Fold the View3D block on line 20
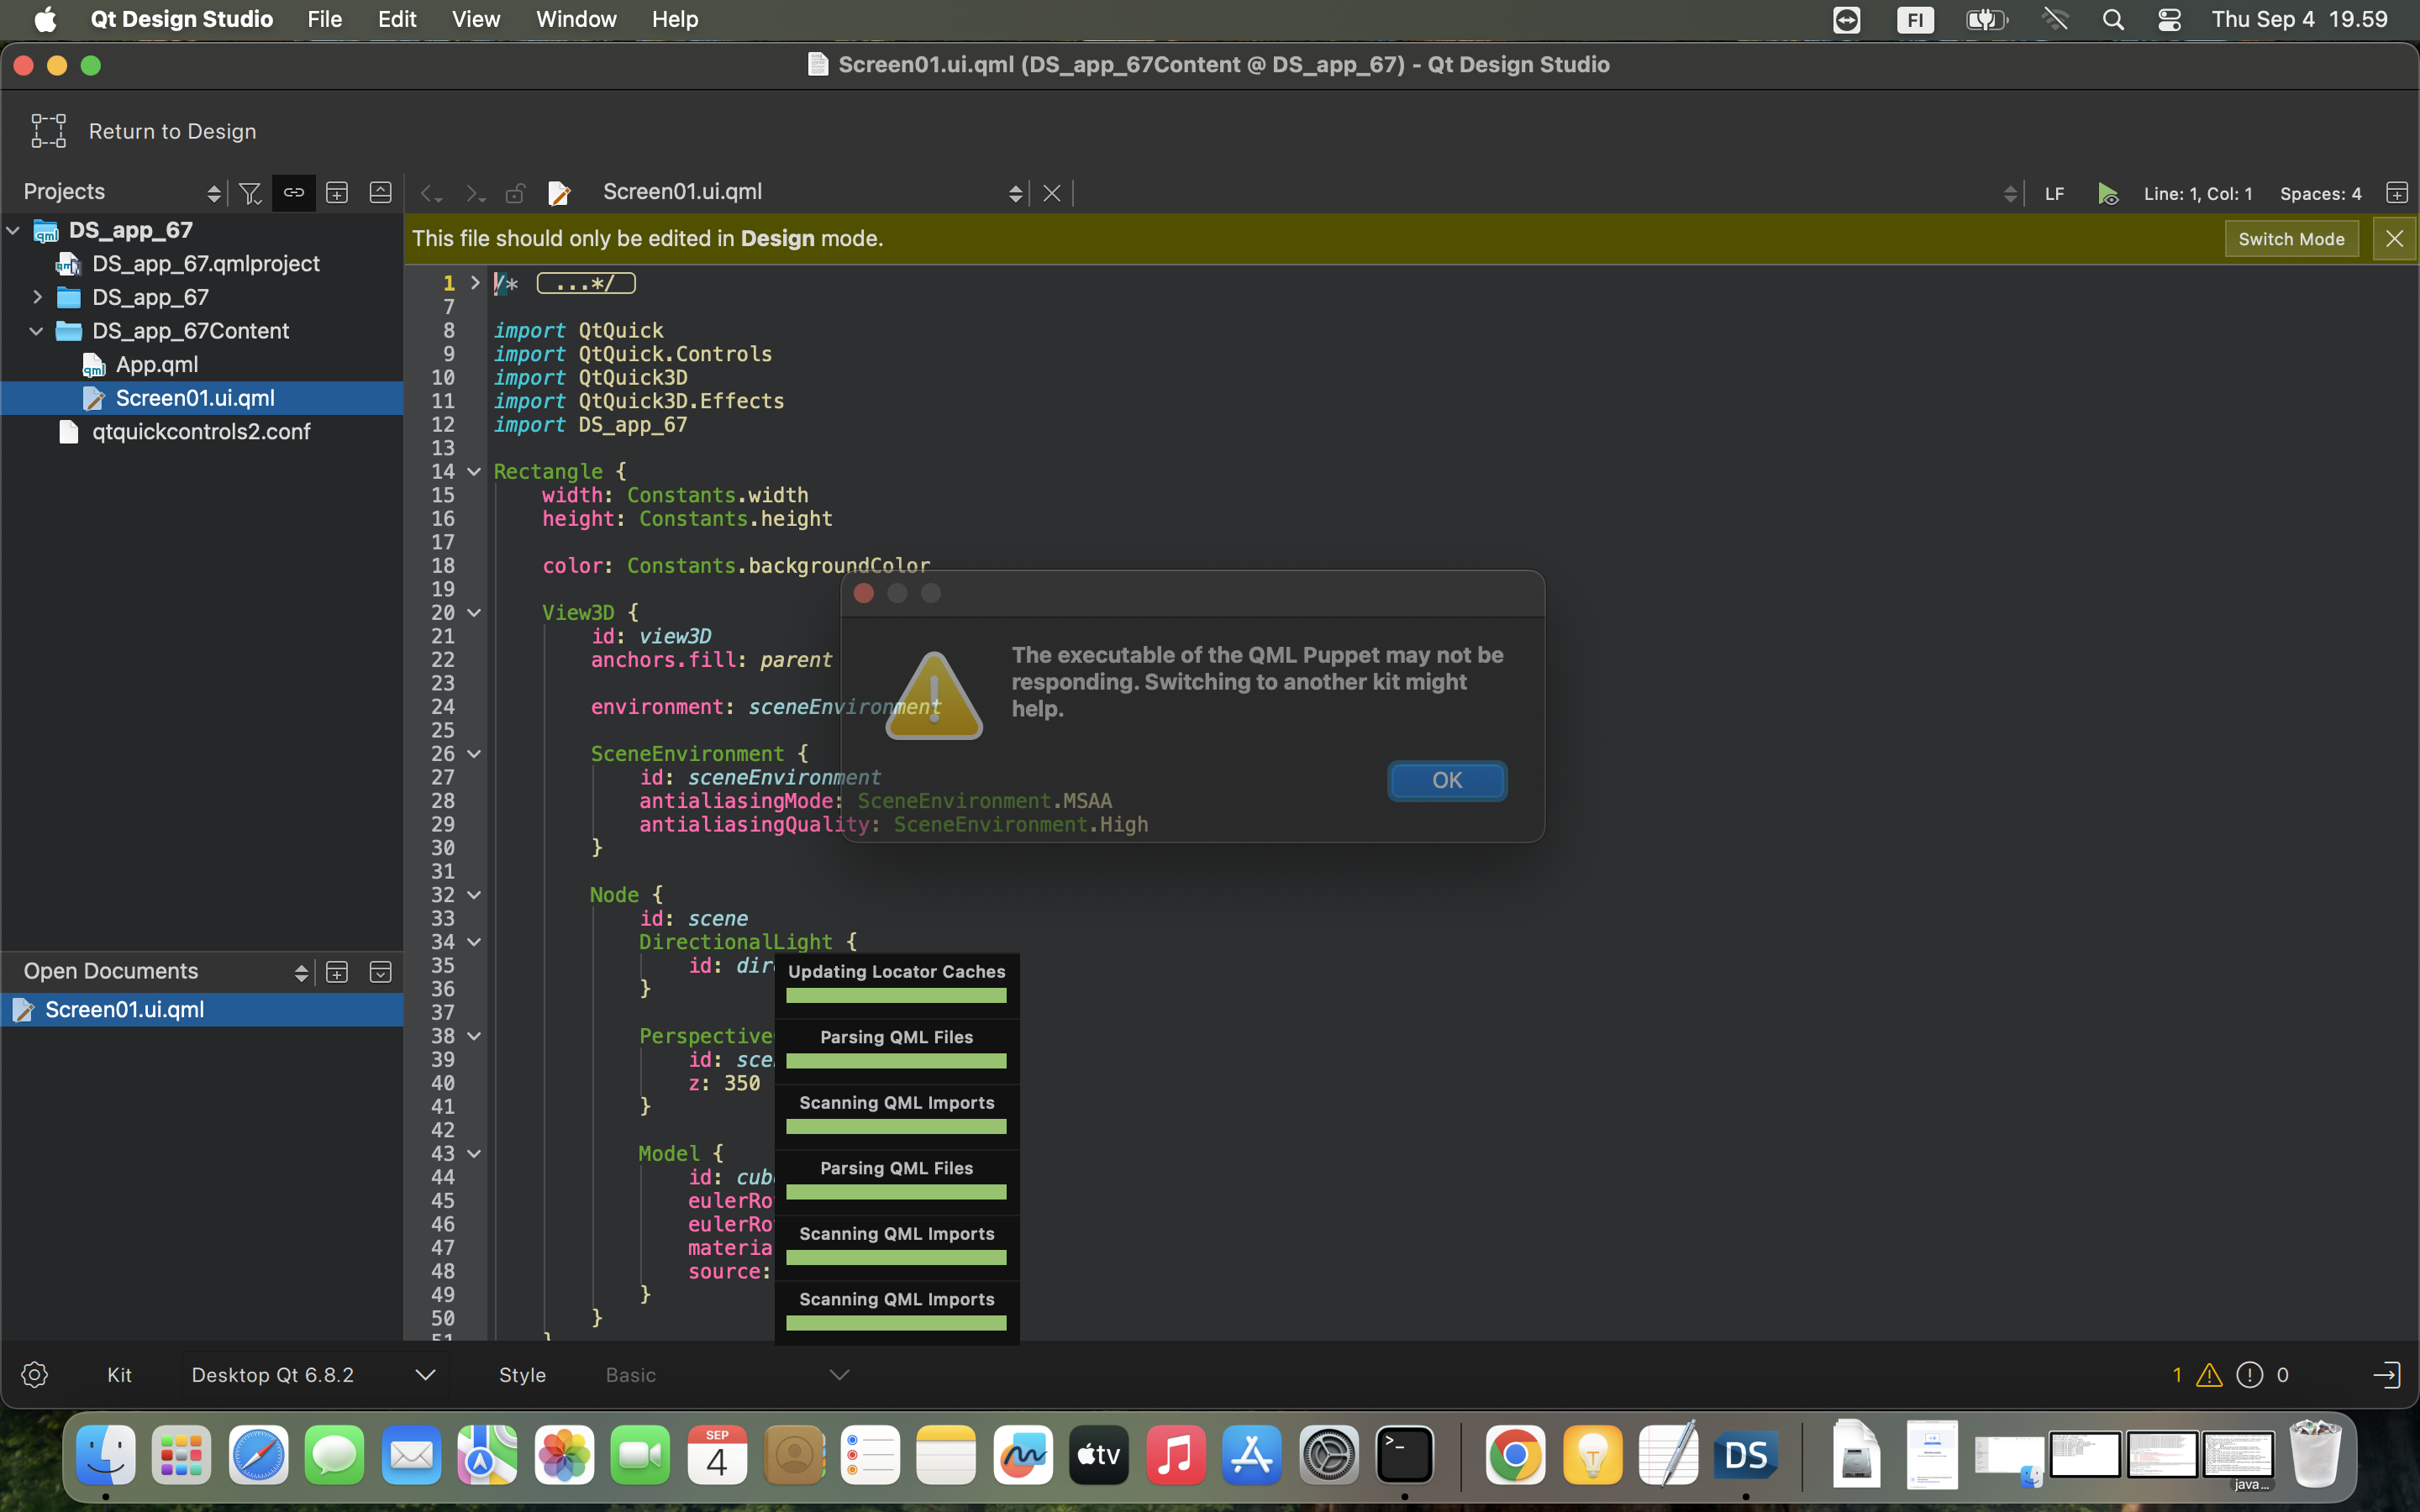The image size is (2420, 1512). 474,613
